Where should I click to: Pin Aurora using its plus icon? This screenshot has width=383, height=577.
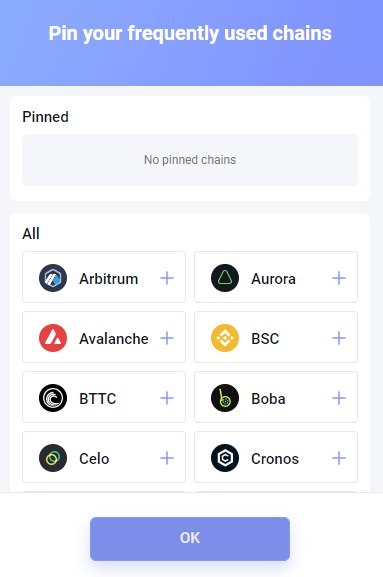point(339,278)
